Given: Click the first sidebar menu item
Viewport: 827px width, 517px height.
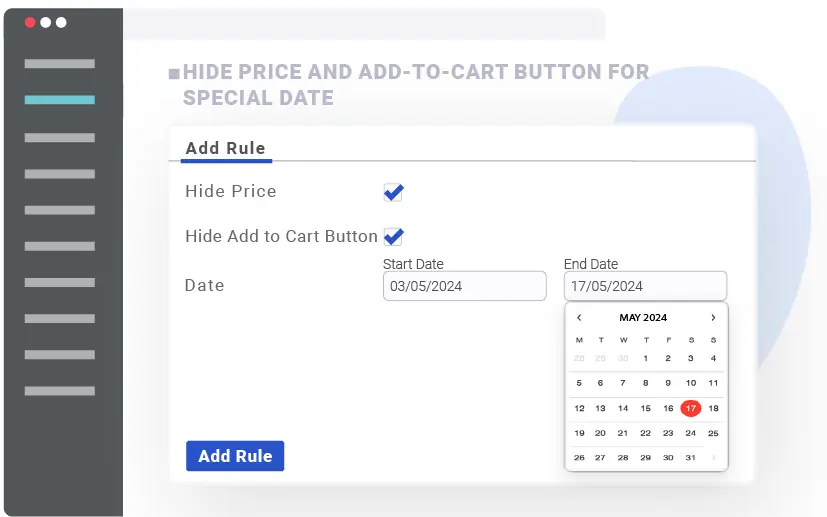Looking at the screenshot, I should pos(60,64).
